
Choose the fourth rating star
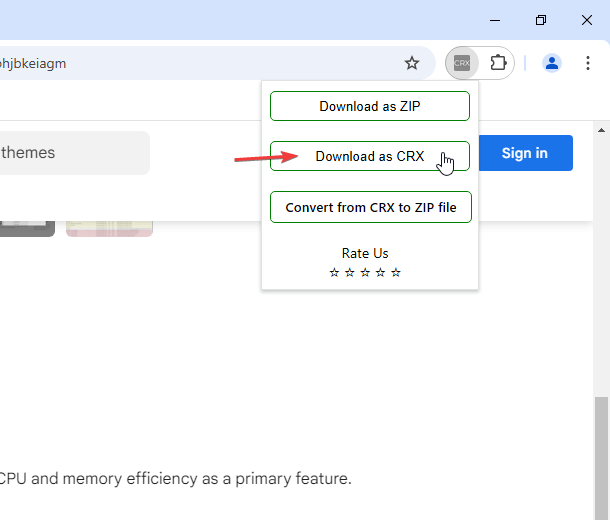tap(380, 272)
